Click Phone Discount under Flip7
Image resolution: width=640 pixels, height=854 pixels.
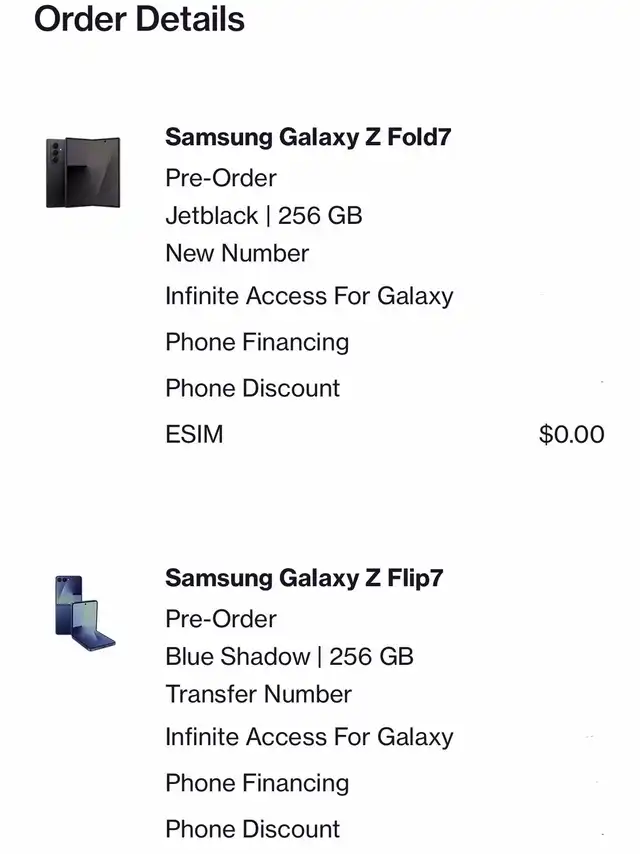point(253,829)
